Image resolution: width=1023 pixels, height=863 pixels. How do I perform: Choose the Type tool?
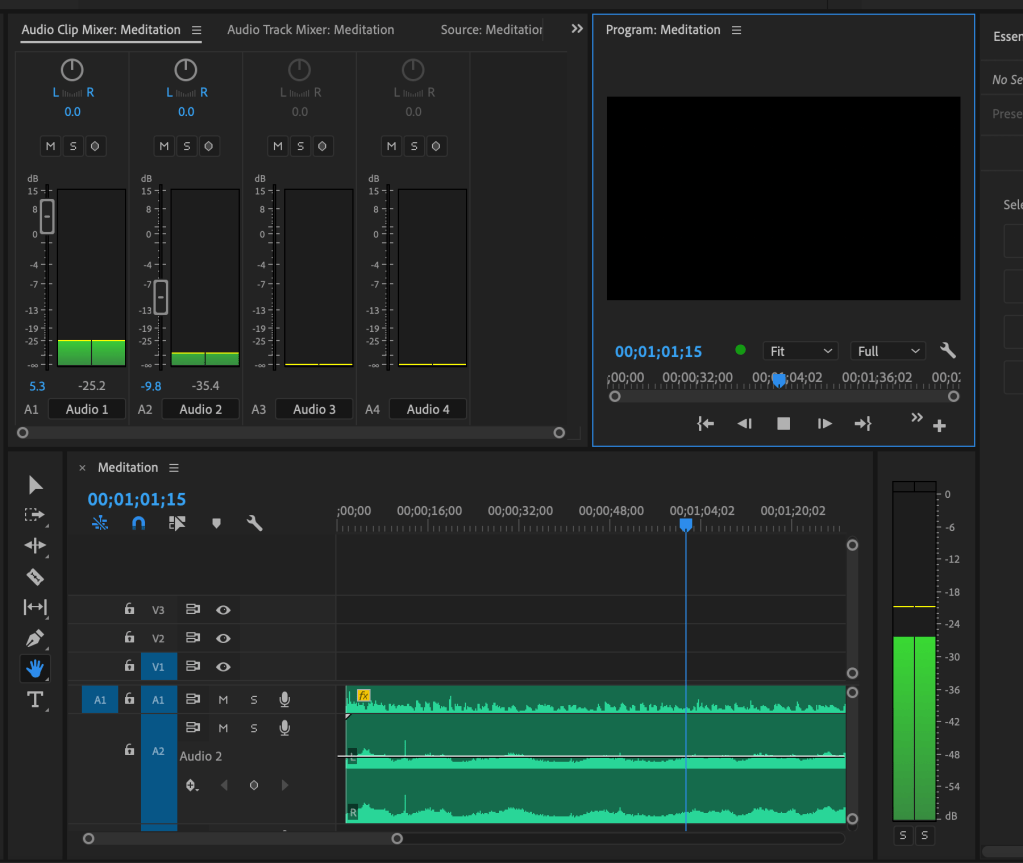[35, 699]
